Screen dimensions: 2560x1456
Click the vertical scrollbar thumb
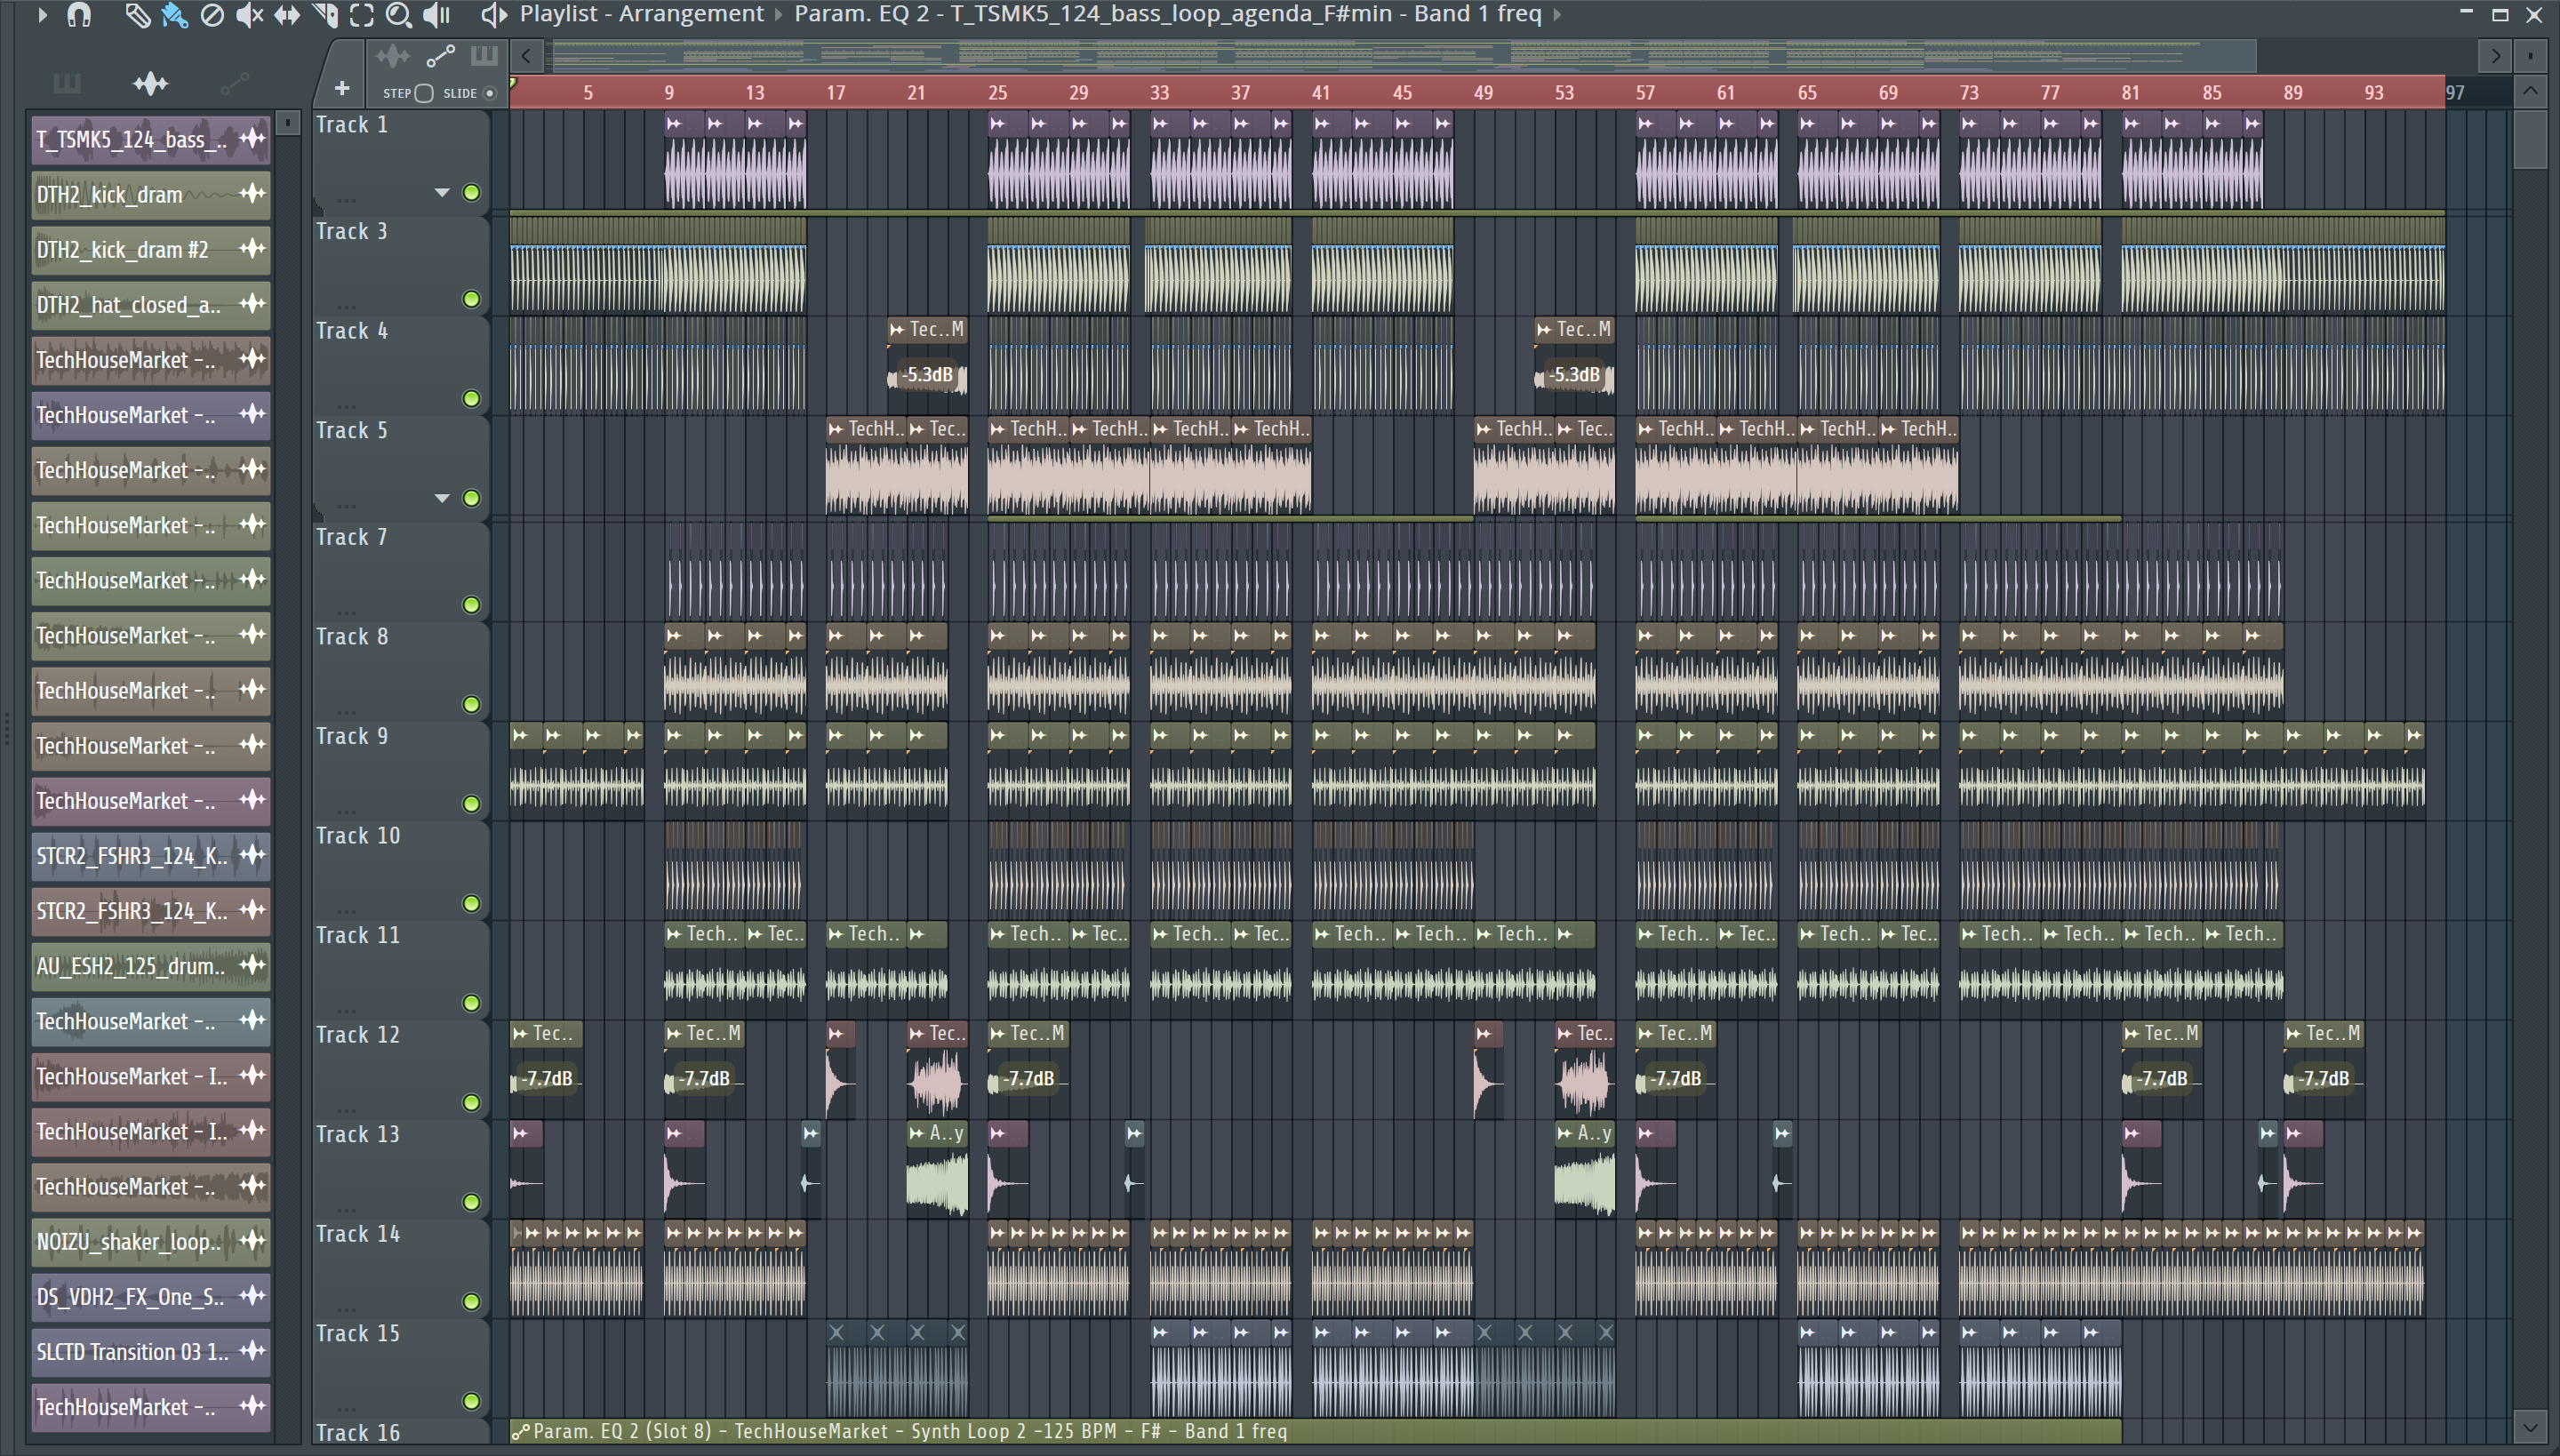2530,140
